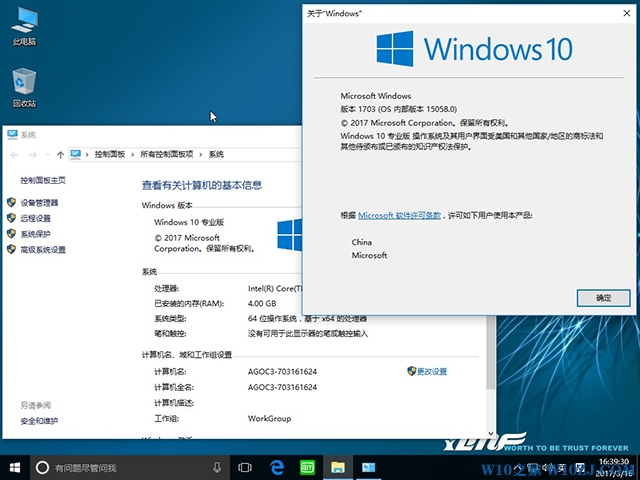This screenshot has width=640, height=480.
Task: Expand the chevron after 控制面板 breadcrumb
Action: point(132,154)
